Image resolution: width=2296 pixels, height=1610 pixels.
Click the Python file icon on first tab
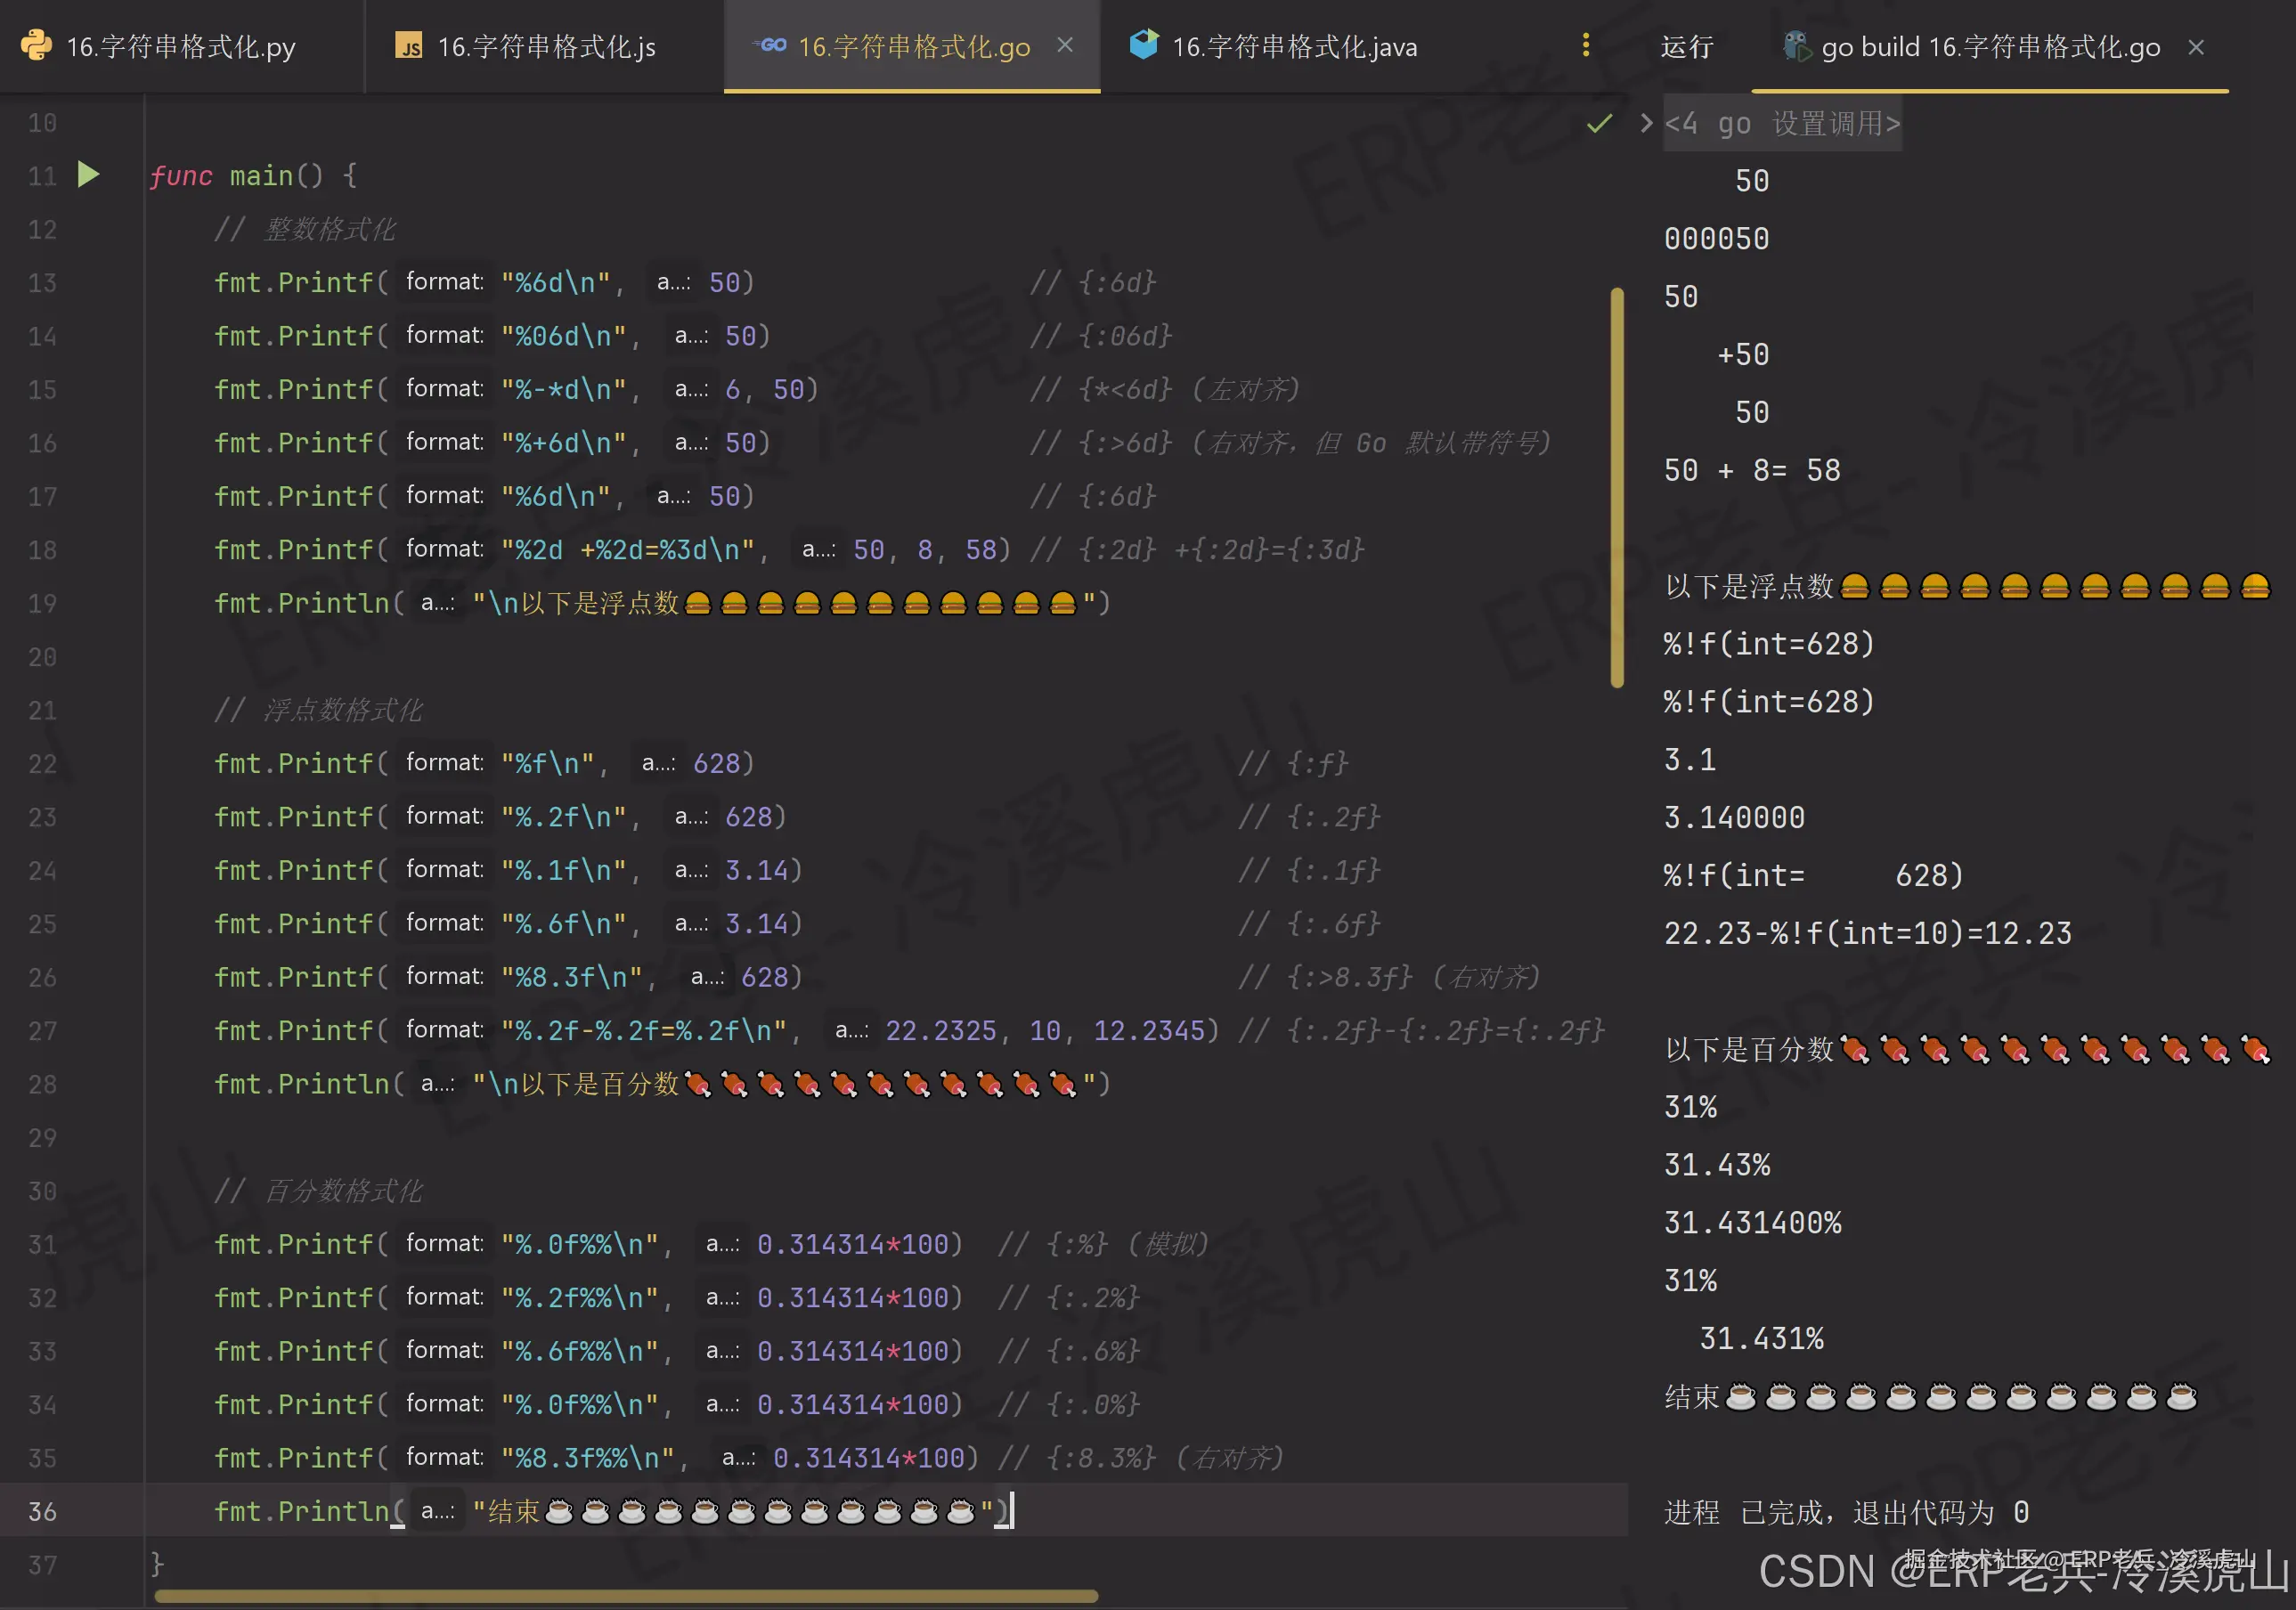tap(36, 46)
